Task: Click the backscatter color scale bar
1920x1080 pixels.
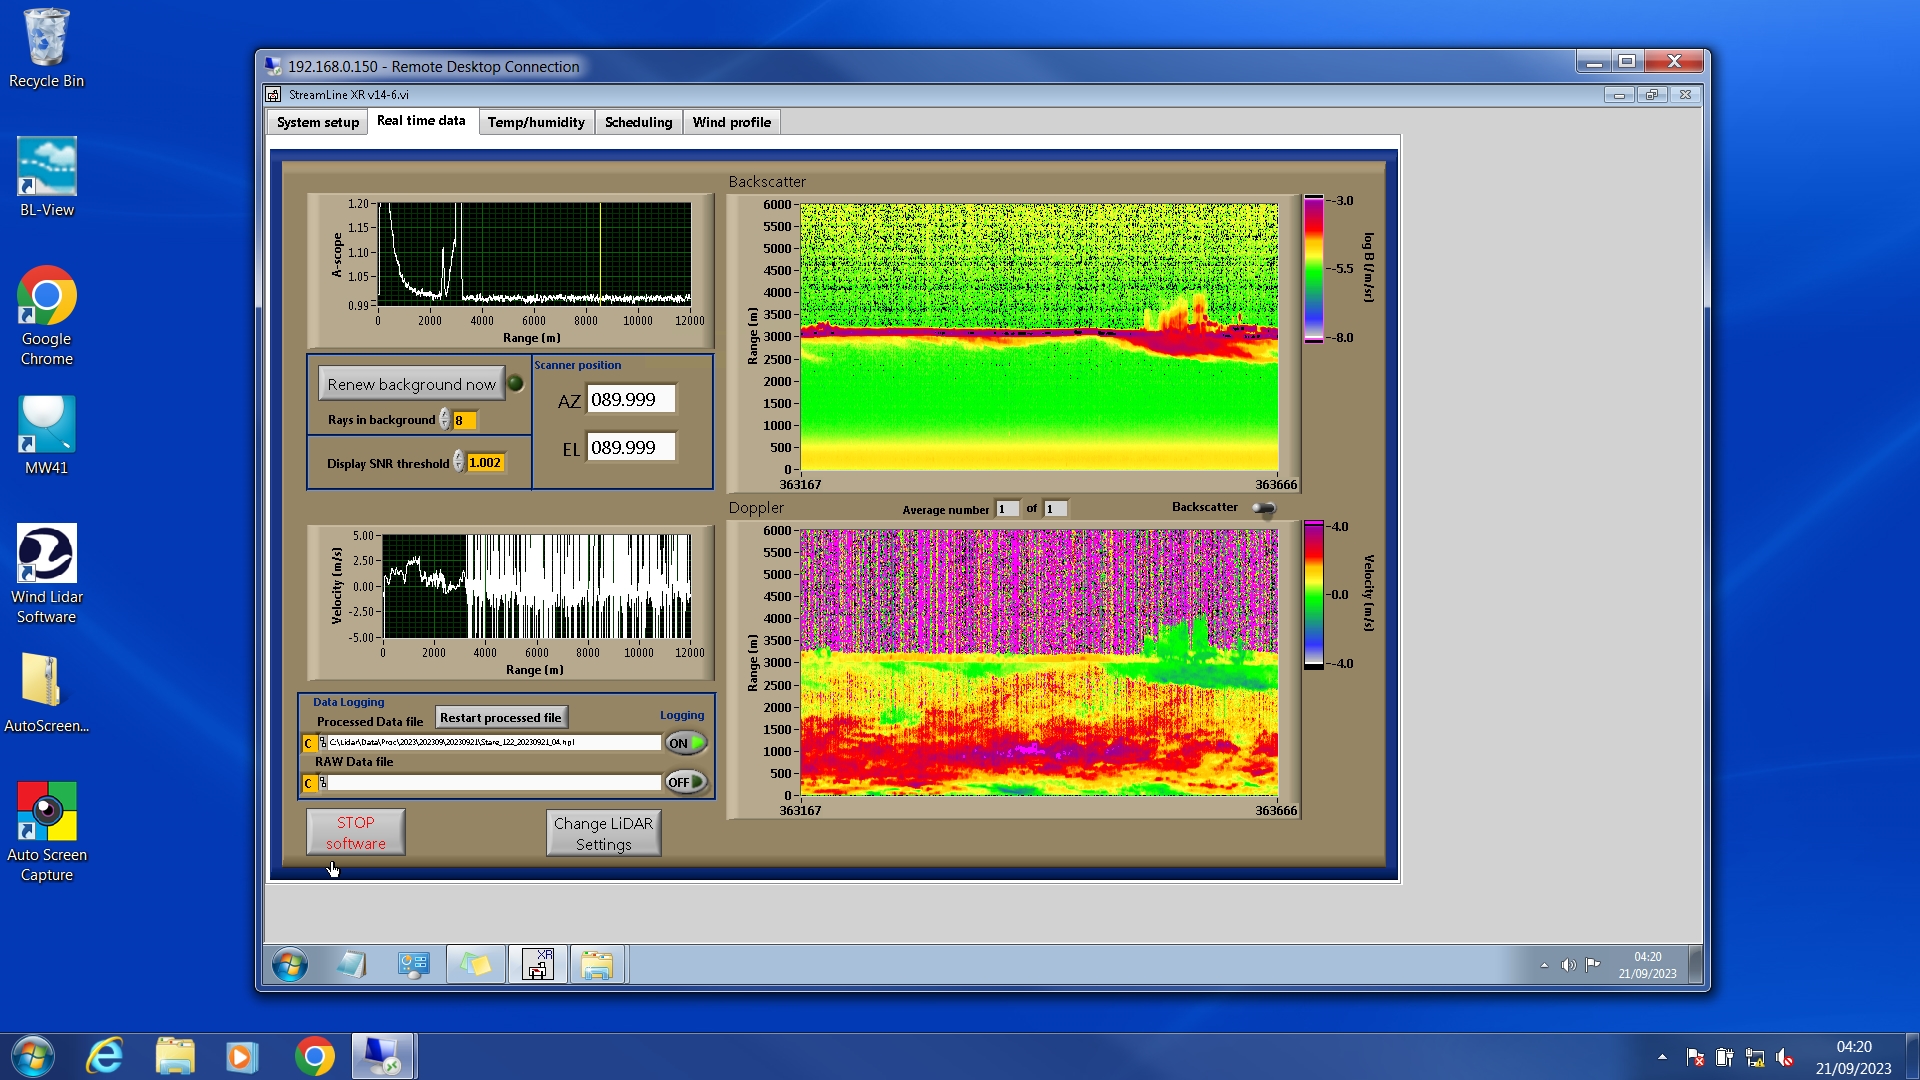Action: pos(1313,269)
